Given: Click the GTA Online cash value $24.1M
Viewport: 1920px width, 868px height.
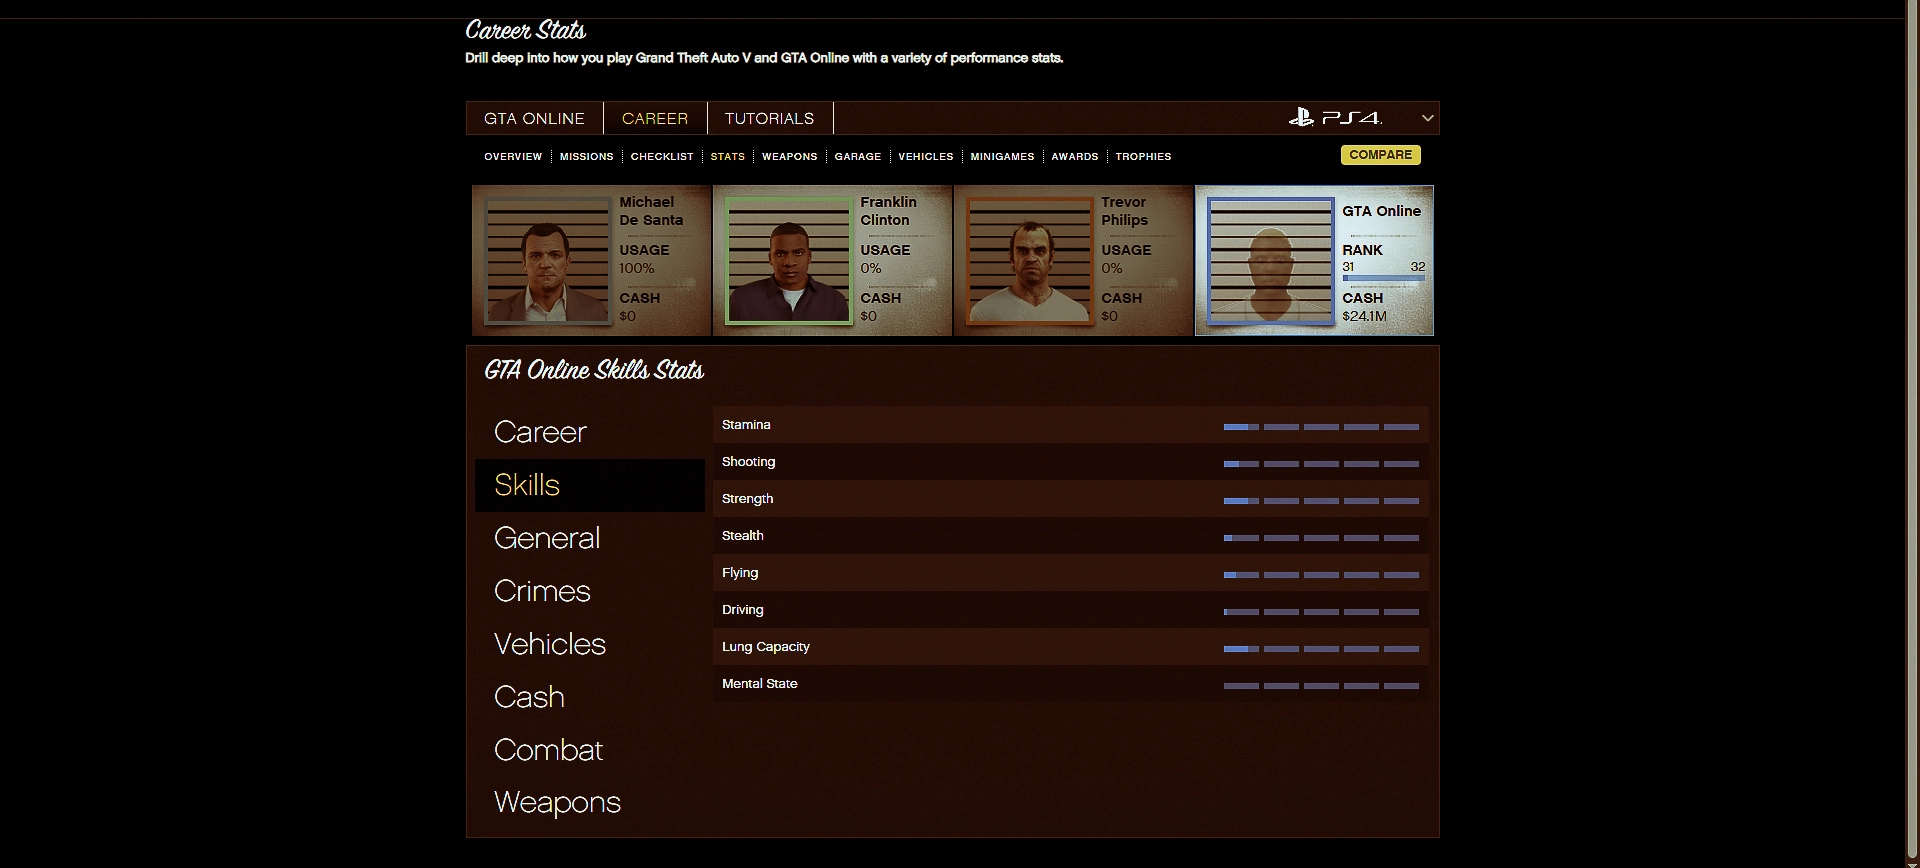Looking at the screenshot, I should click(x=1364, y=316).
